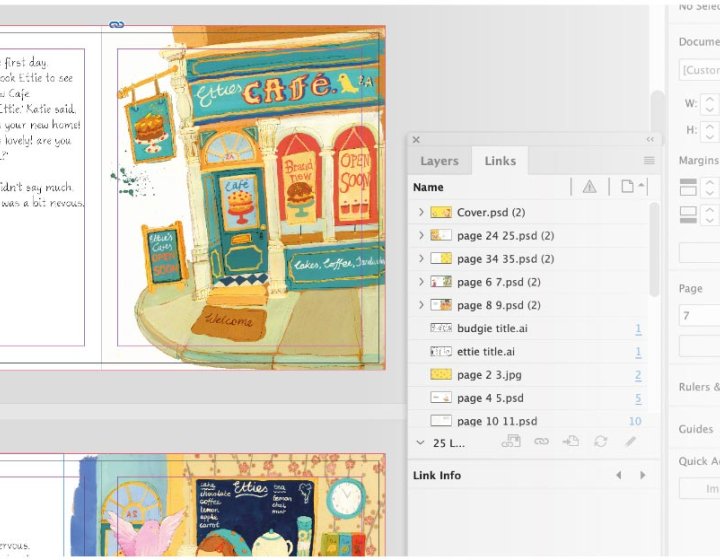Go to page 2 link for page 2 3.jpg

tap(637, 375)
